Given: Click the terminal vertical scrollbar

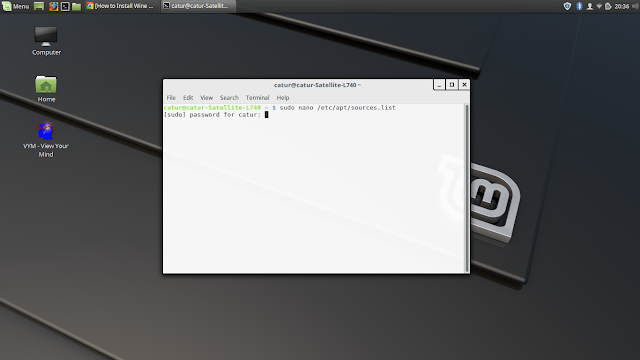Looking at the screenshot, I should (467, 188).
